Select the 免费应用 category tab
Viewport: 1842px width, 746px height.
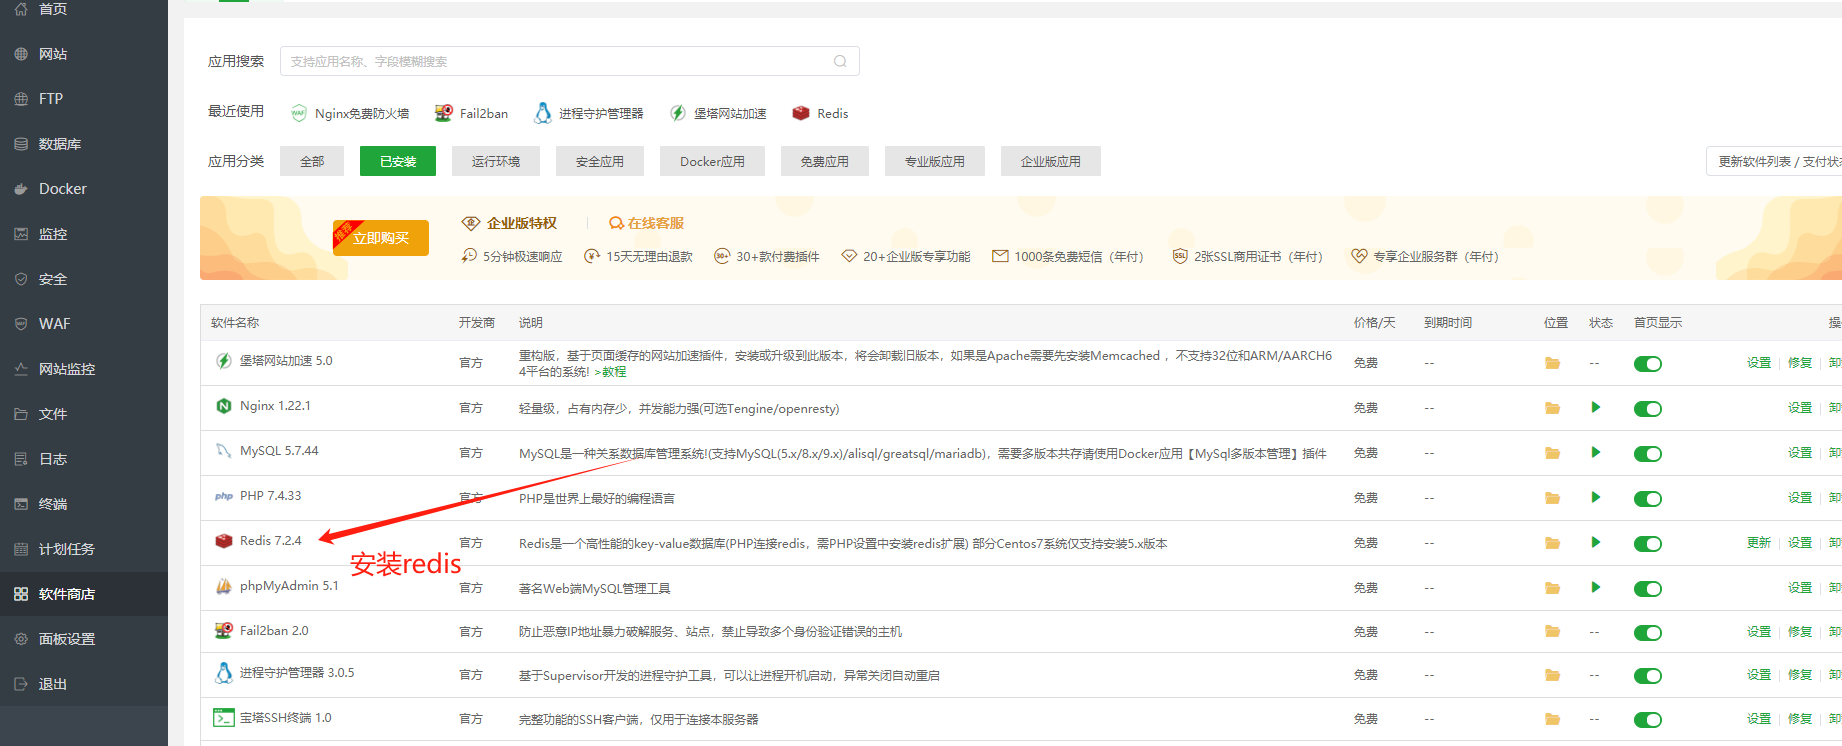point(825,161)
